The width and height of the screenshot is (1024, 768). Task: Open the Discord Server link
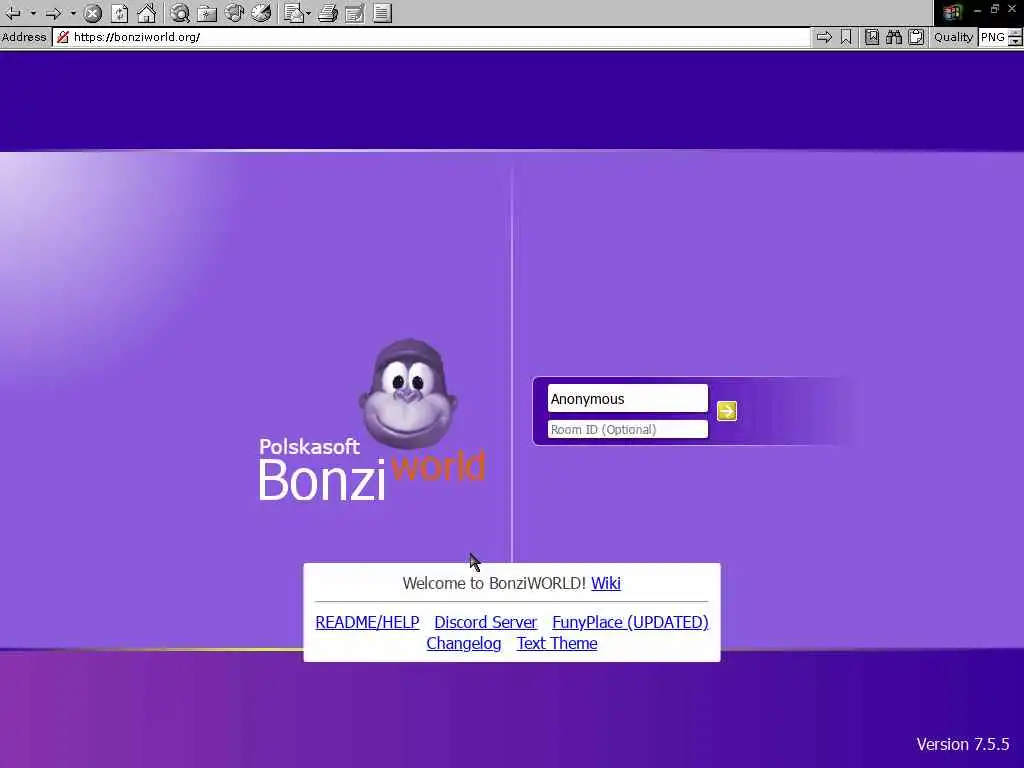pyautogui.click(x=486, y=622)
